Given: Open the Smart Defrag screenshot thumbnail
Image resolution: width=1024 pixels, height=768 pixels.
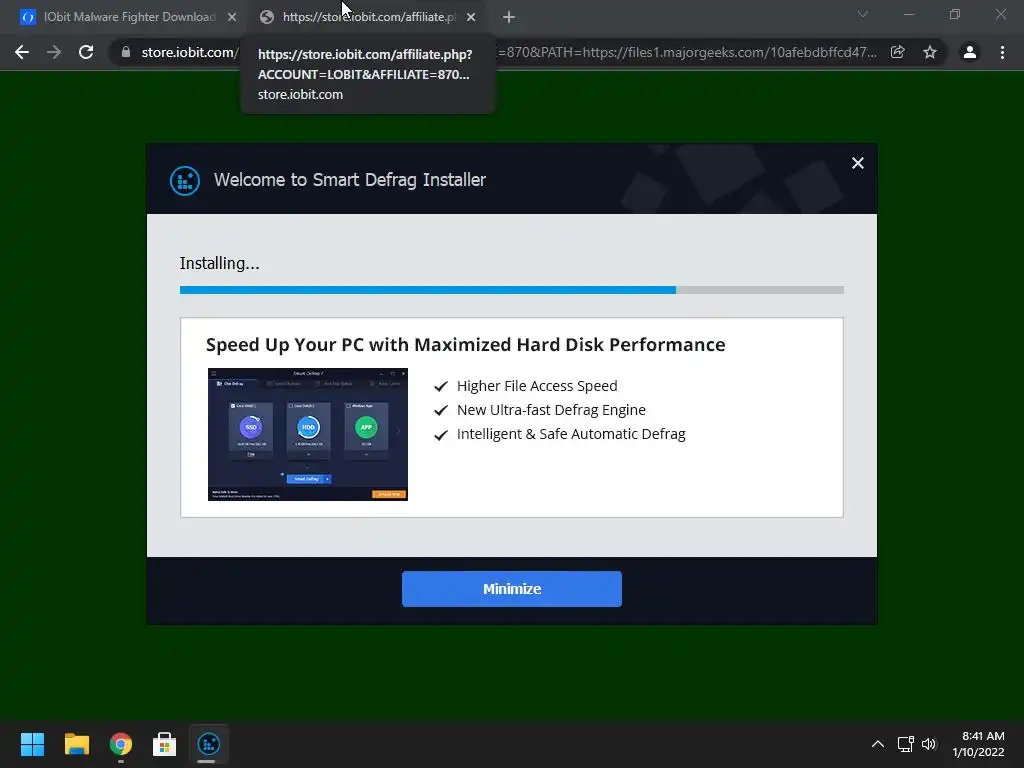Looking at the screenshot, I should coord(308,434).
